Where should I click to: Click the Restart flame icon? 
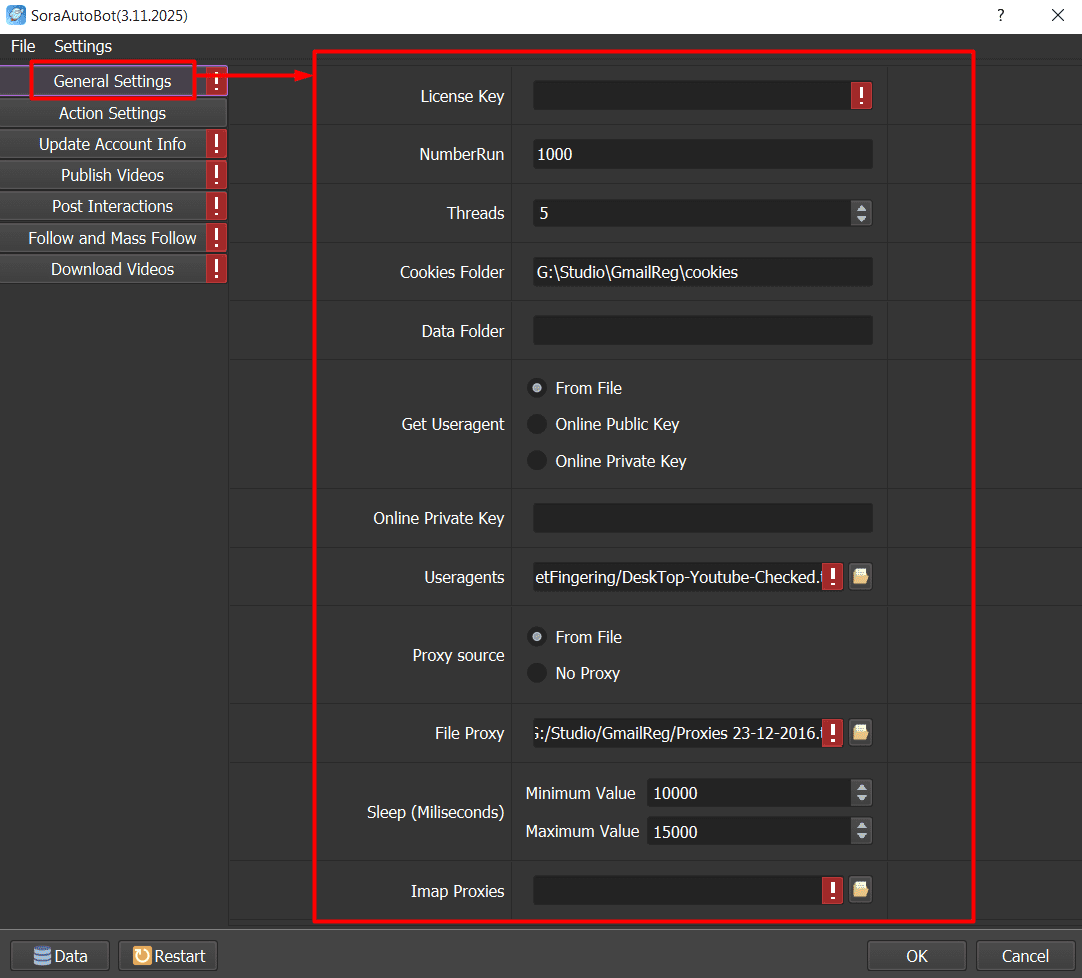tap(140, 955)
